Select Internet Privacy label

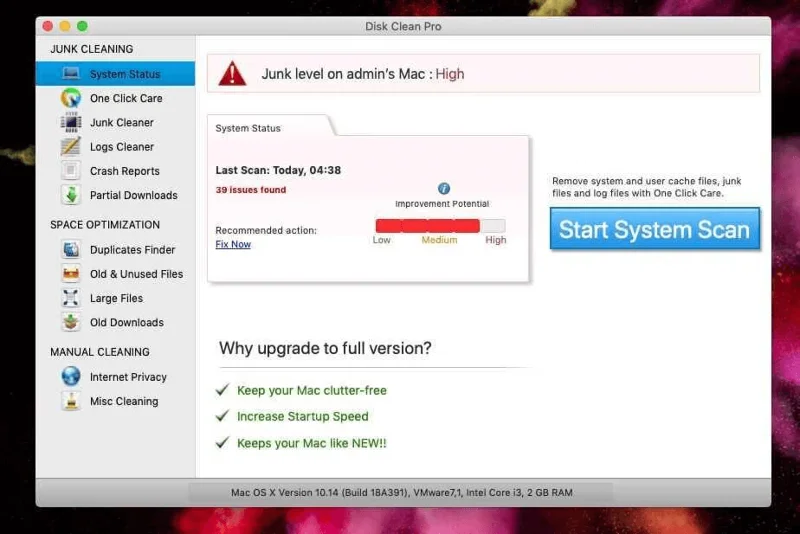coord(128,377)
